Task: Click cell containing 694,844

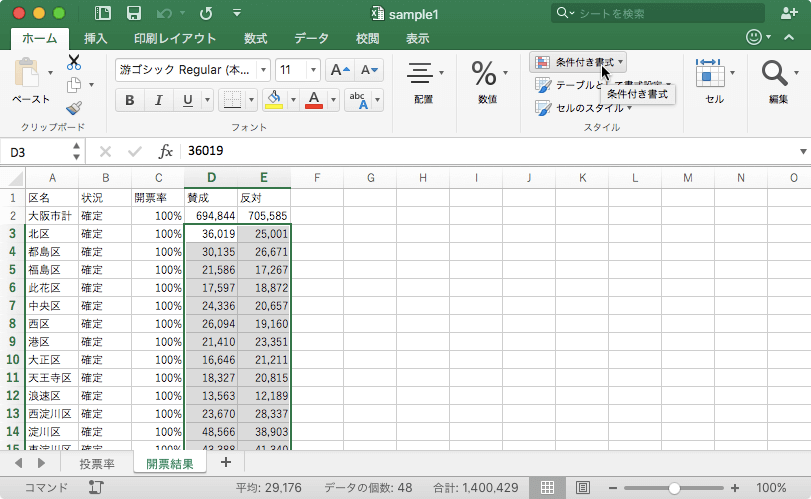Action: [211, 216]
